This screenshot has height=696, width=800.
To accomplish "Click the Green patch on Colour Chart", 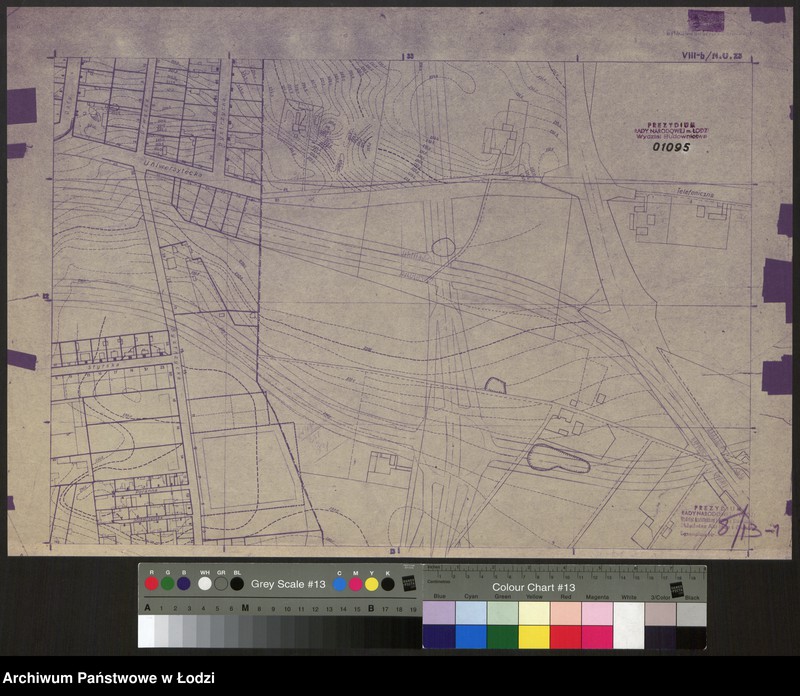I will pyautogui.click(x=502, y=637).
